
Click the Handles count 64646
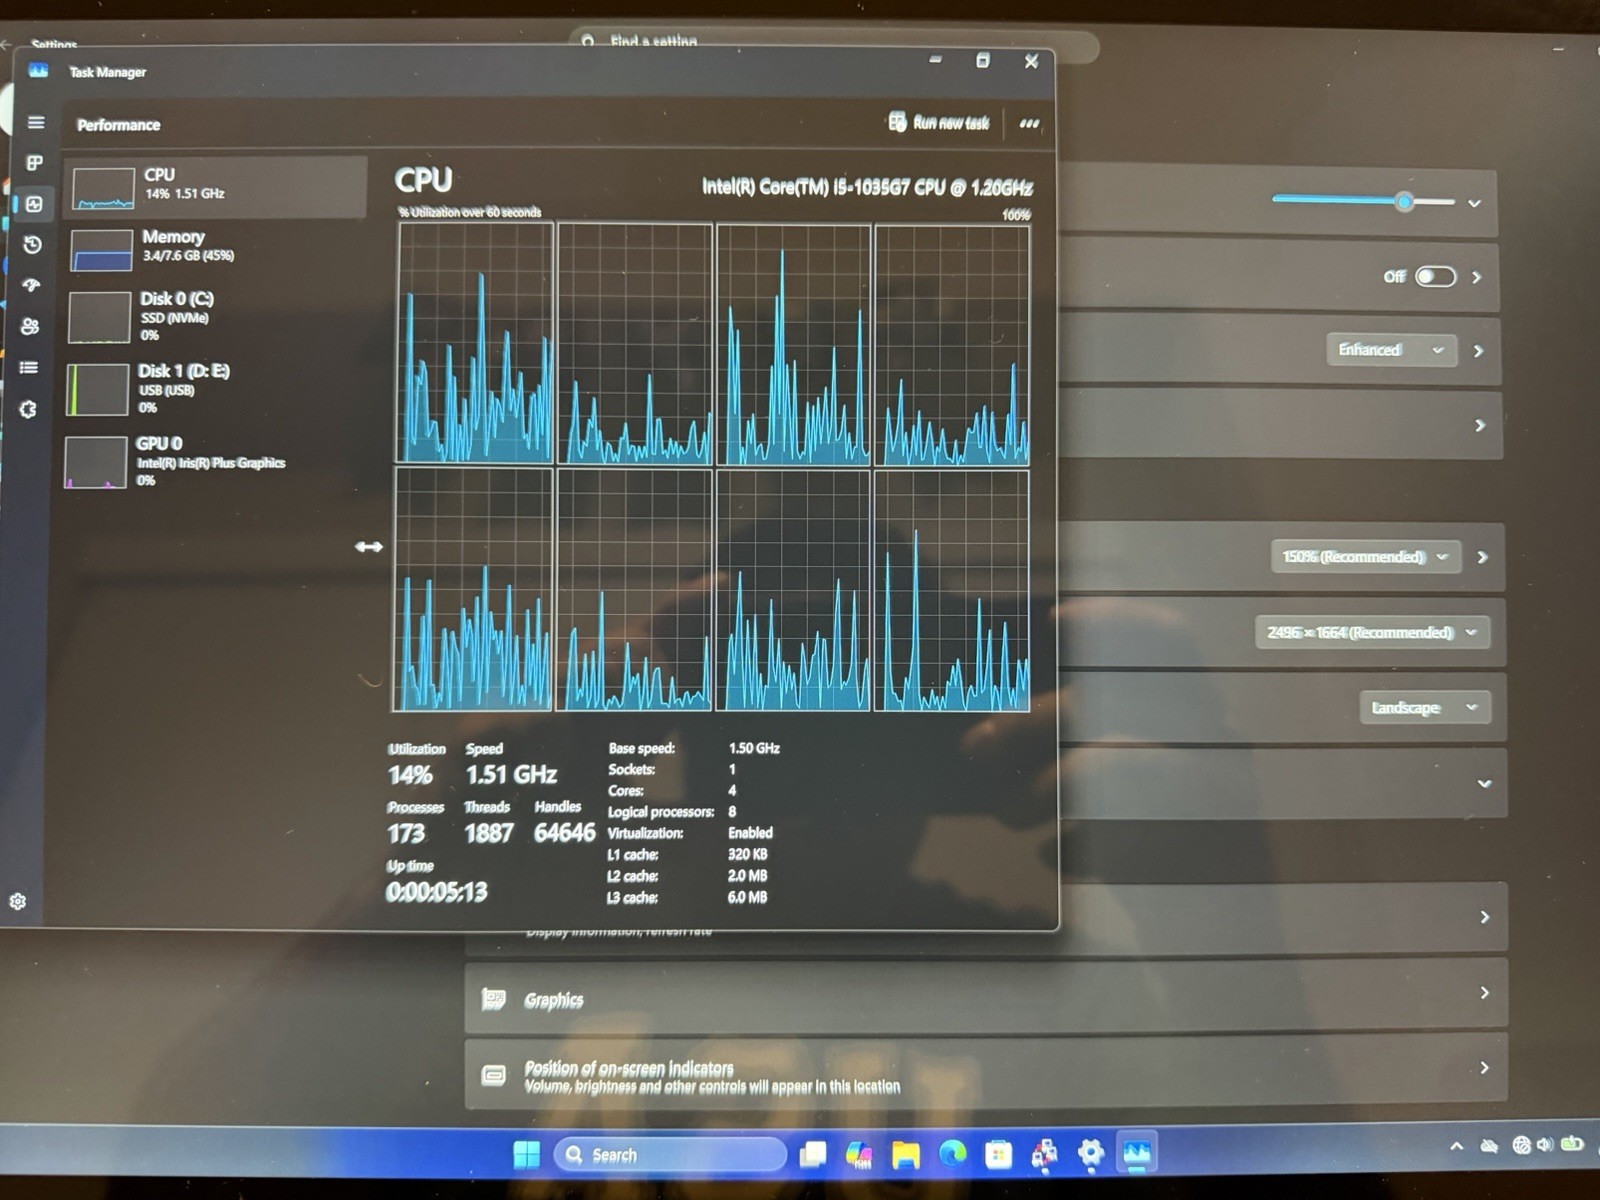pyautogui.click(x=564, y=833)
